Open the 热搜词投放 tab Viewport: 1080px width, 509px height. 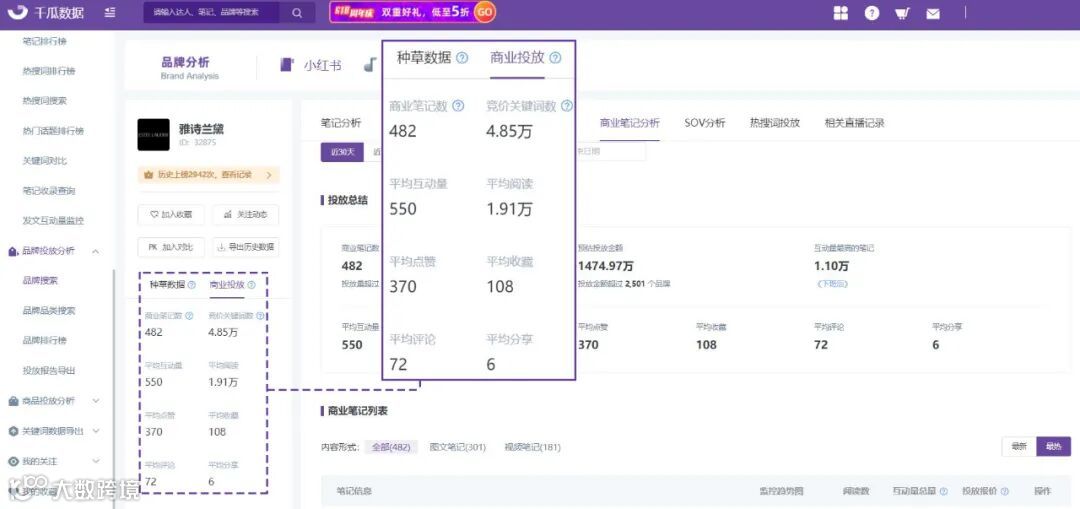(775, 123)
